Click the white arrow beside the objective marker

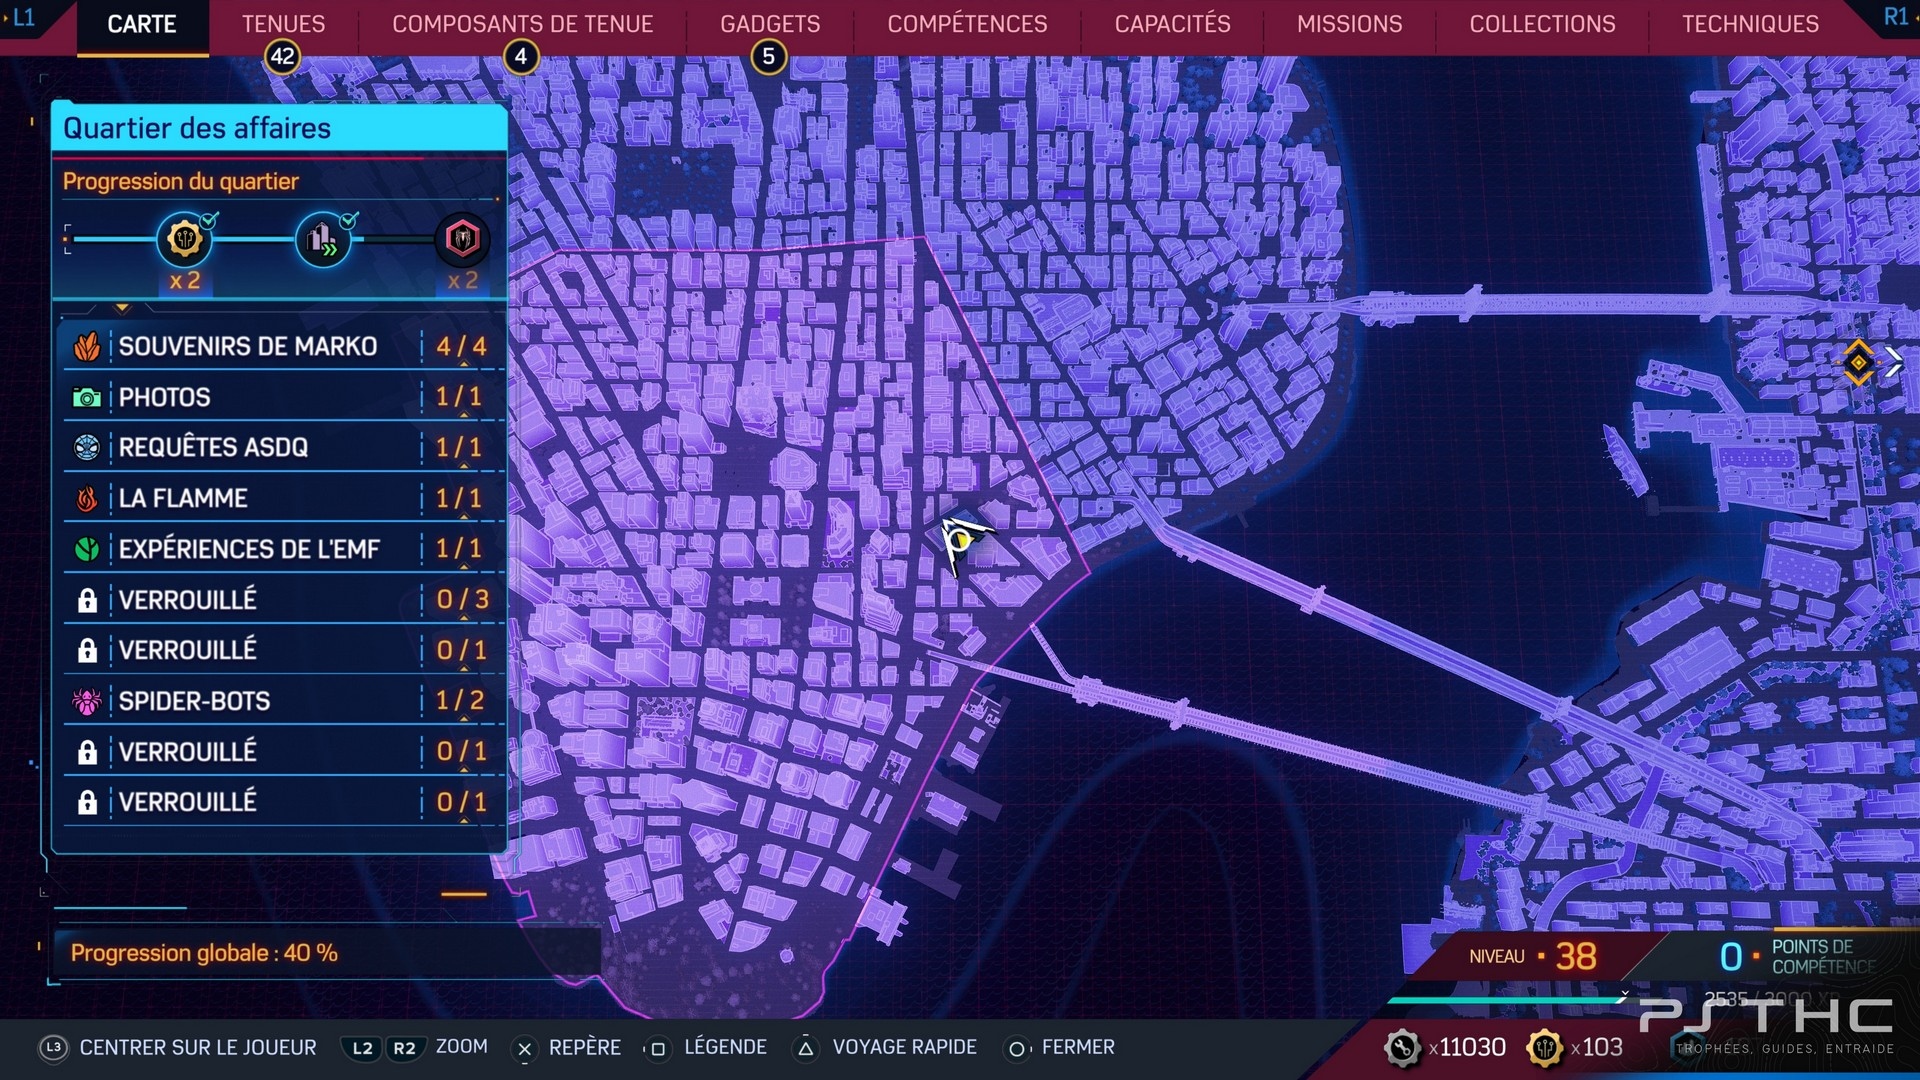click(1894, 362)
